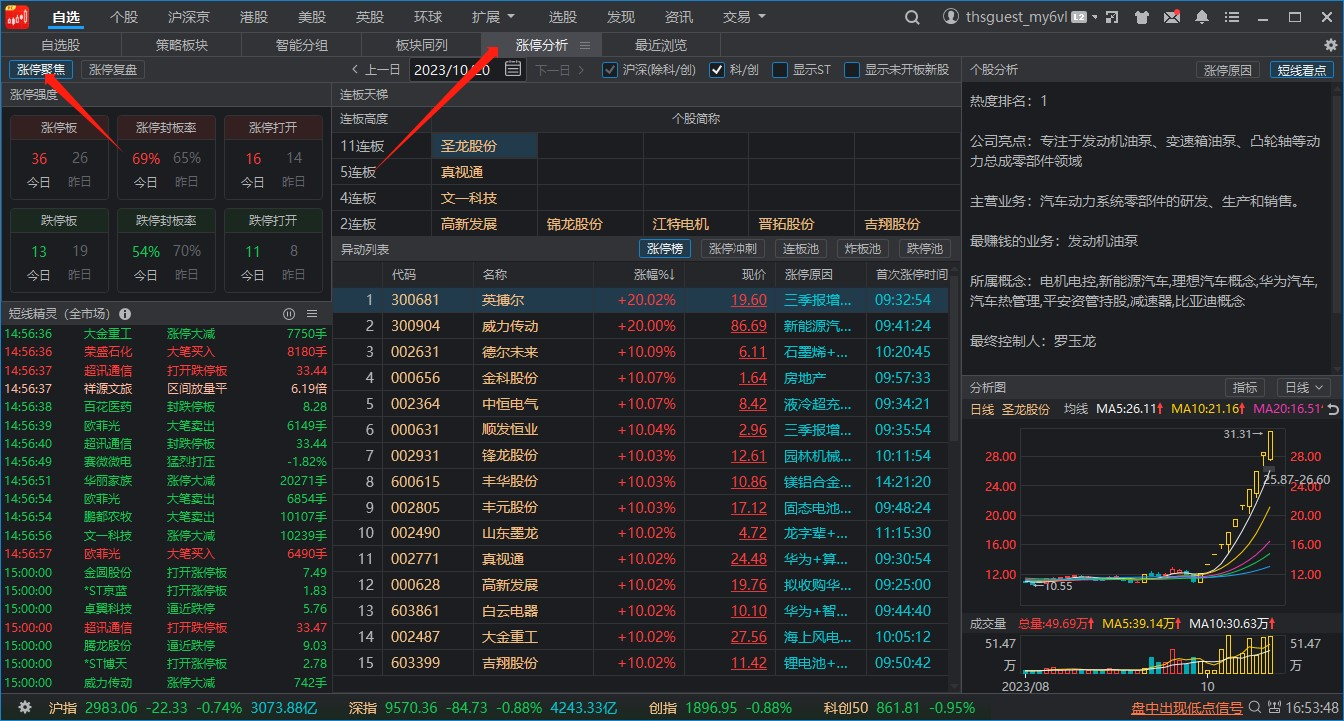Click 山东墨龙 stock name
Image resolution: width=1344 pixels, height=721 pixels.
click(510, 534)
